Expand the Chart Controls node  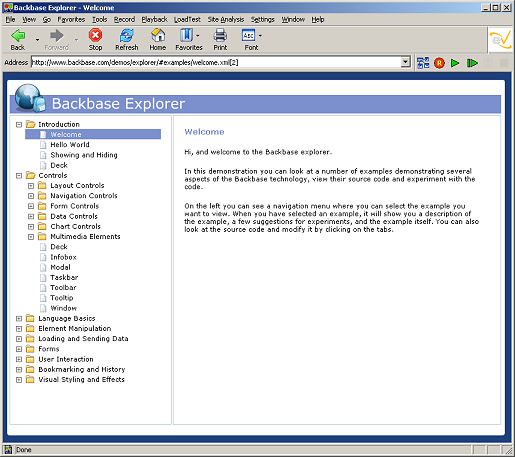pos(31,227)
